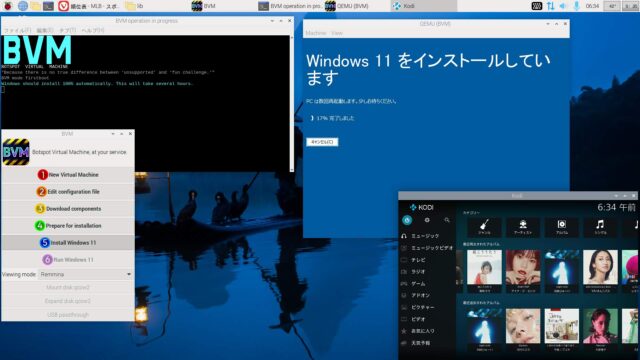Click Kodi power button icon
Screen dimensions: 640x360
point(407,220)
